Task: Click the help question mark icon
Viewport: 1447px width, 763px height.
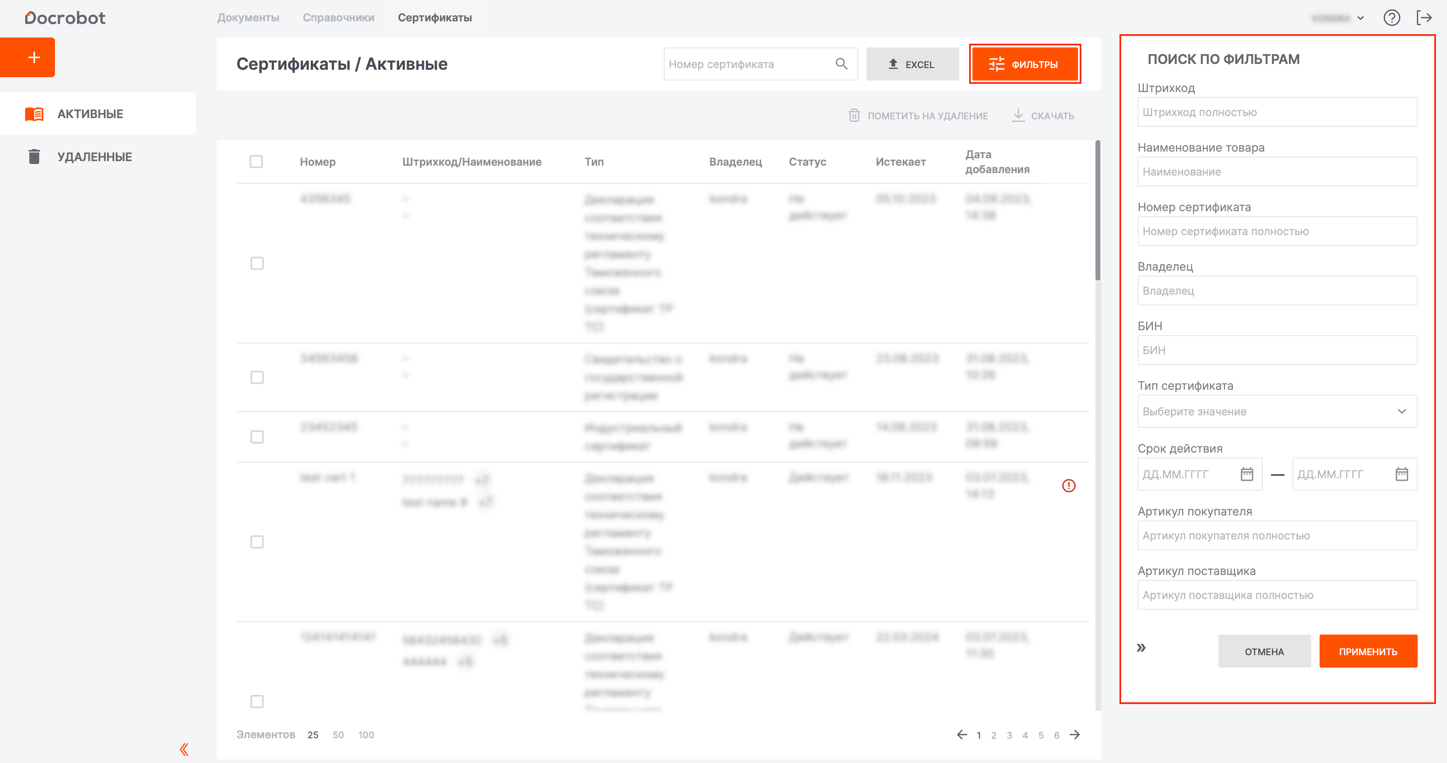Action: tap(1391, 18)
